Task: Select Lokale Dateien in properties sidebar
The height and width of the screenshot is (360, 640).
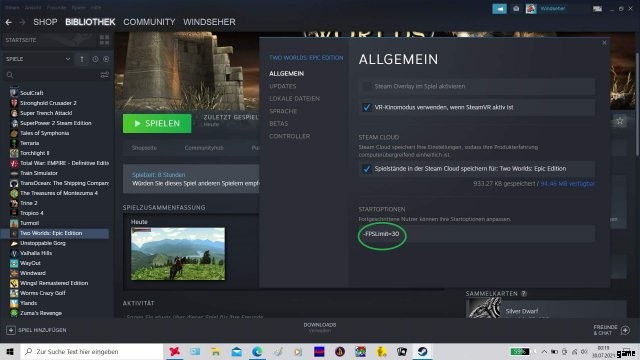Action: tap(294, 98)
